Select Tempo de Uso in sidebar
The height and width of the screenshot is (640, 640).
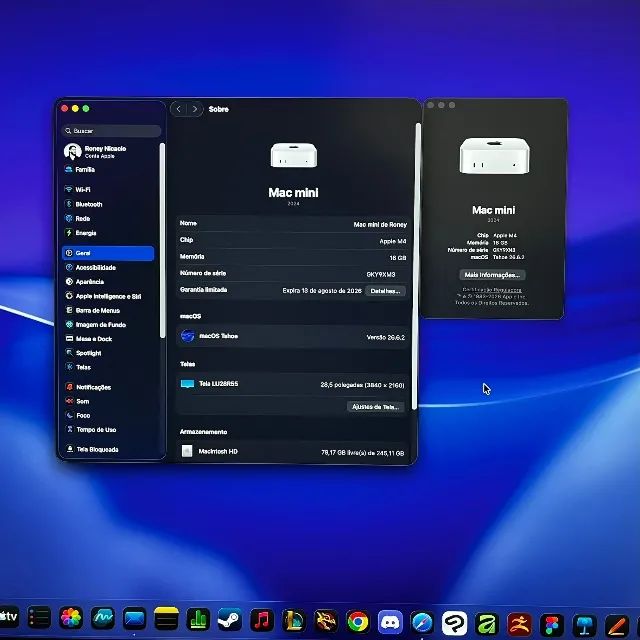[x=108, y=429]
